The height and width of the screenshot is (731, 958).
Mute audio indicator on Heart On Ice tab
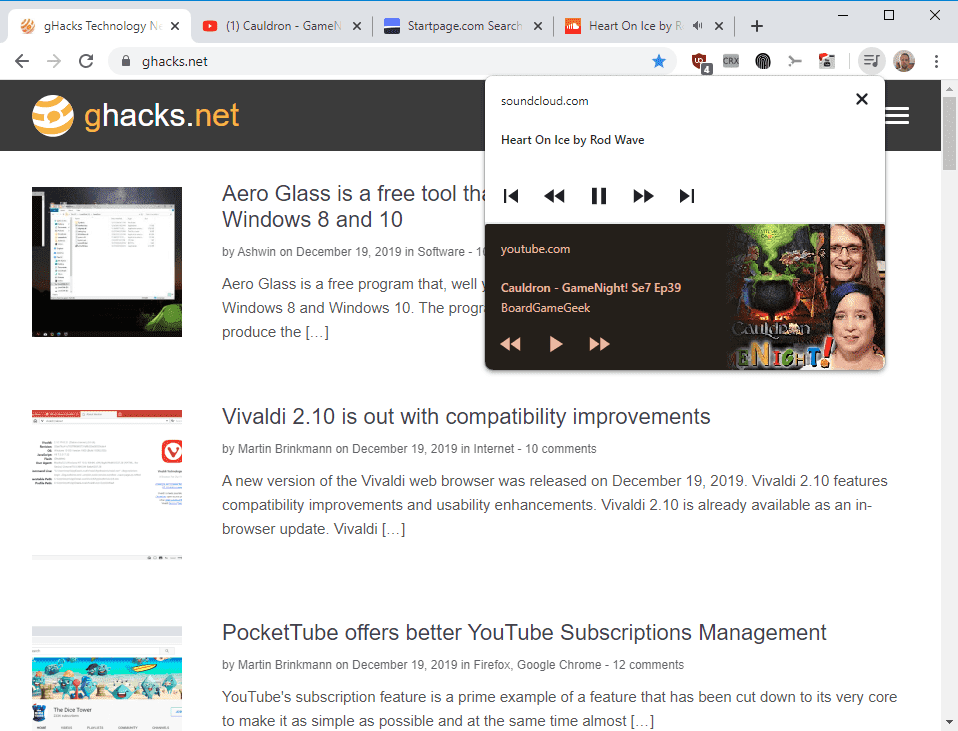pyautogui.click(x=698, y=26)
